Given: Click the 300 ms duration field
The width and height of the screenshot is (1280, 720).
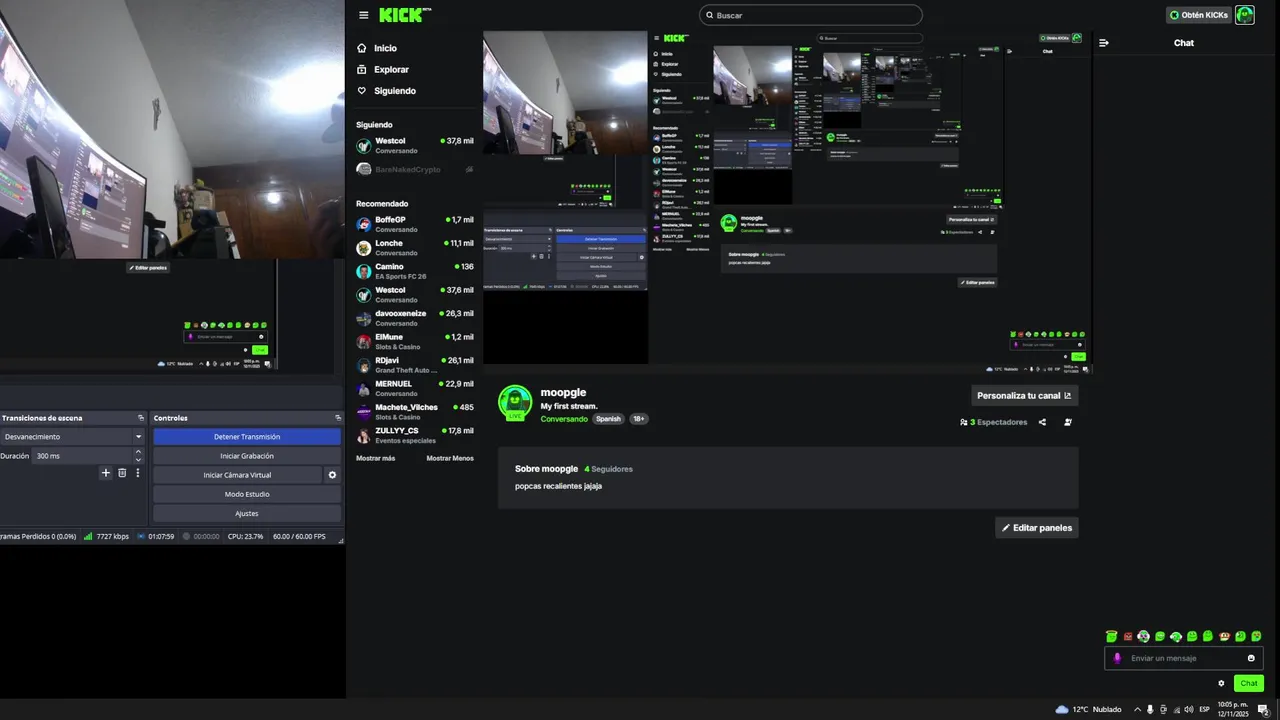Looking at the screenshot, I should (83, 456).
